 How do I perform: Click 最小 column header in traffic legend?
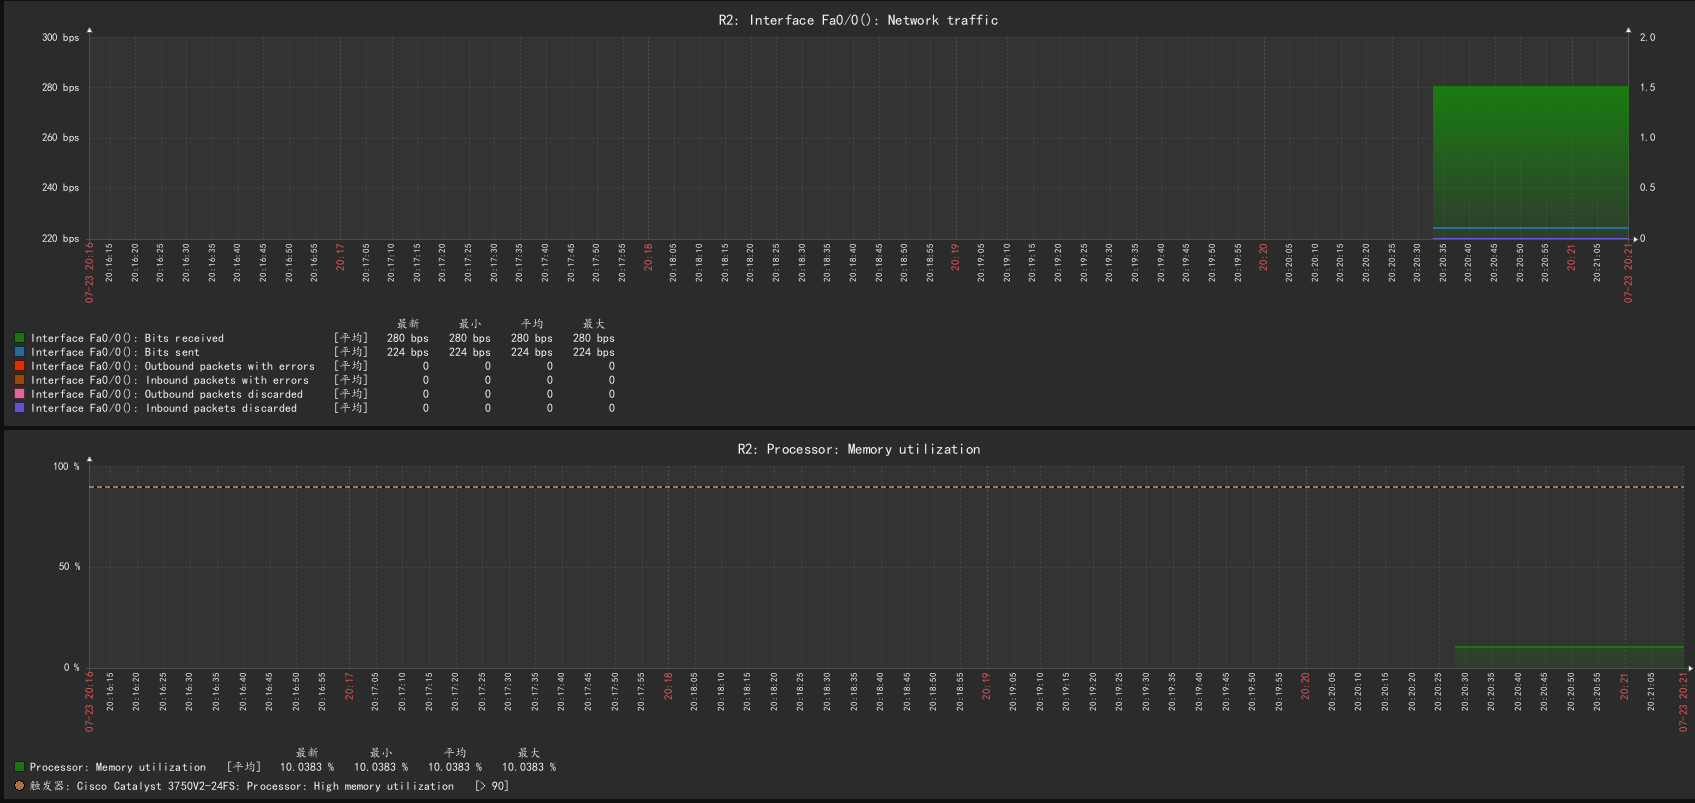(x=470, y=324)
